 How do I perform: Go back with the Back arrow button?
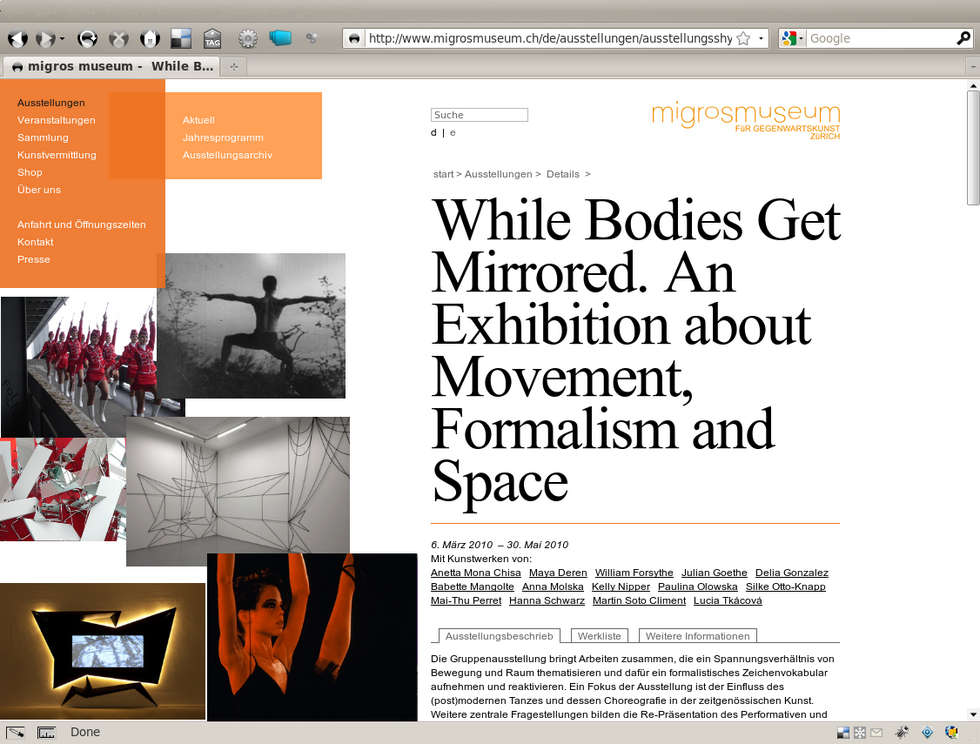point(18,39)
